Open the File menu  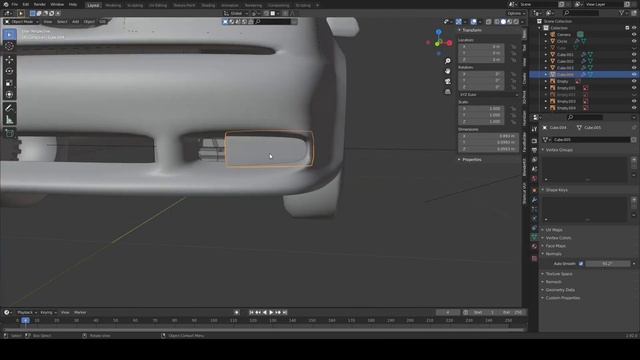[15, 4]
